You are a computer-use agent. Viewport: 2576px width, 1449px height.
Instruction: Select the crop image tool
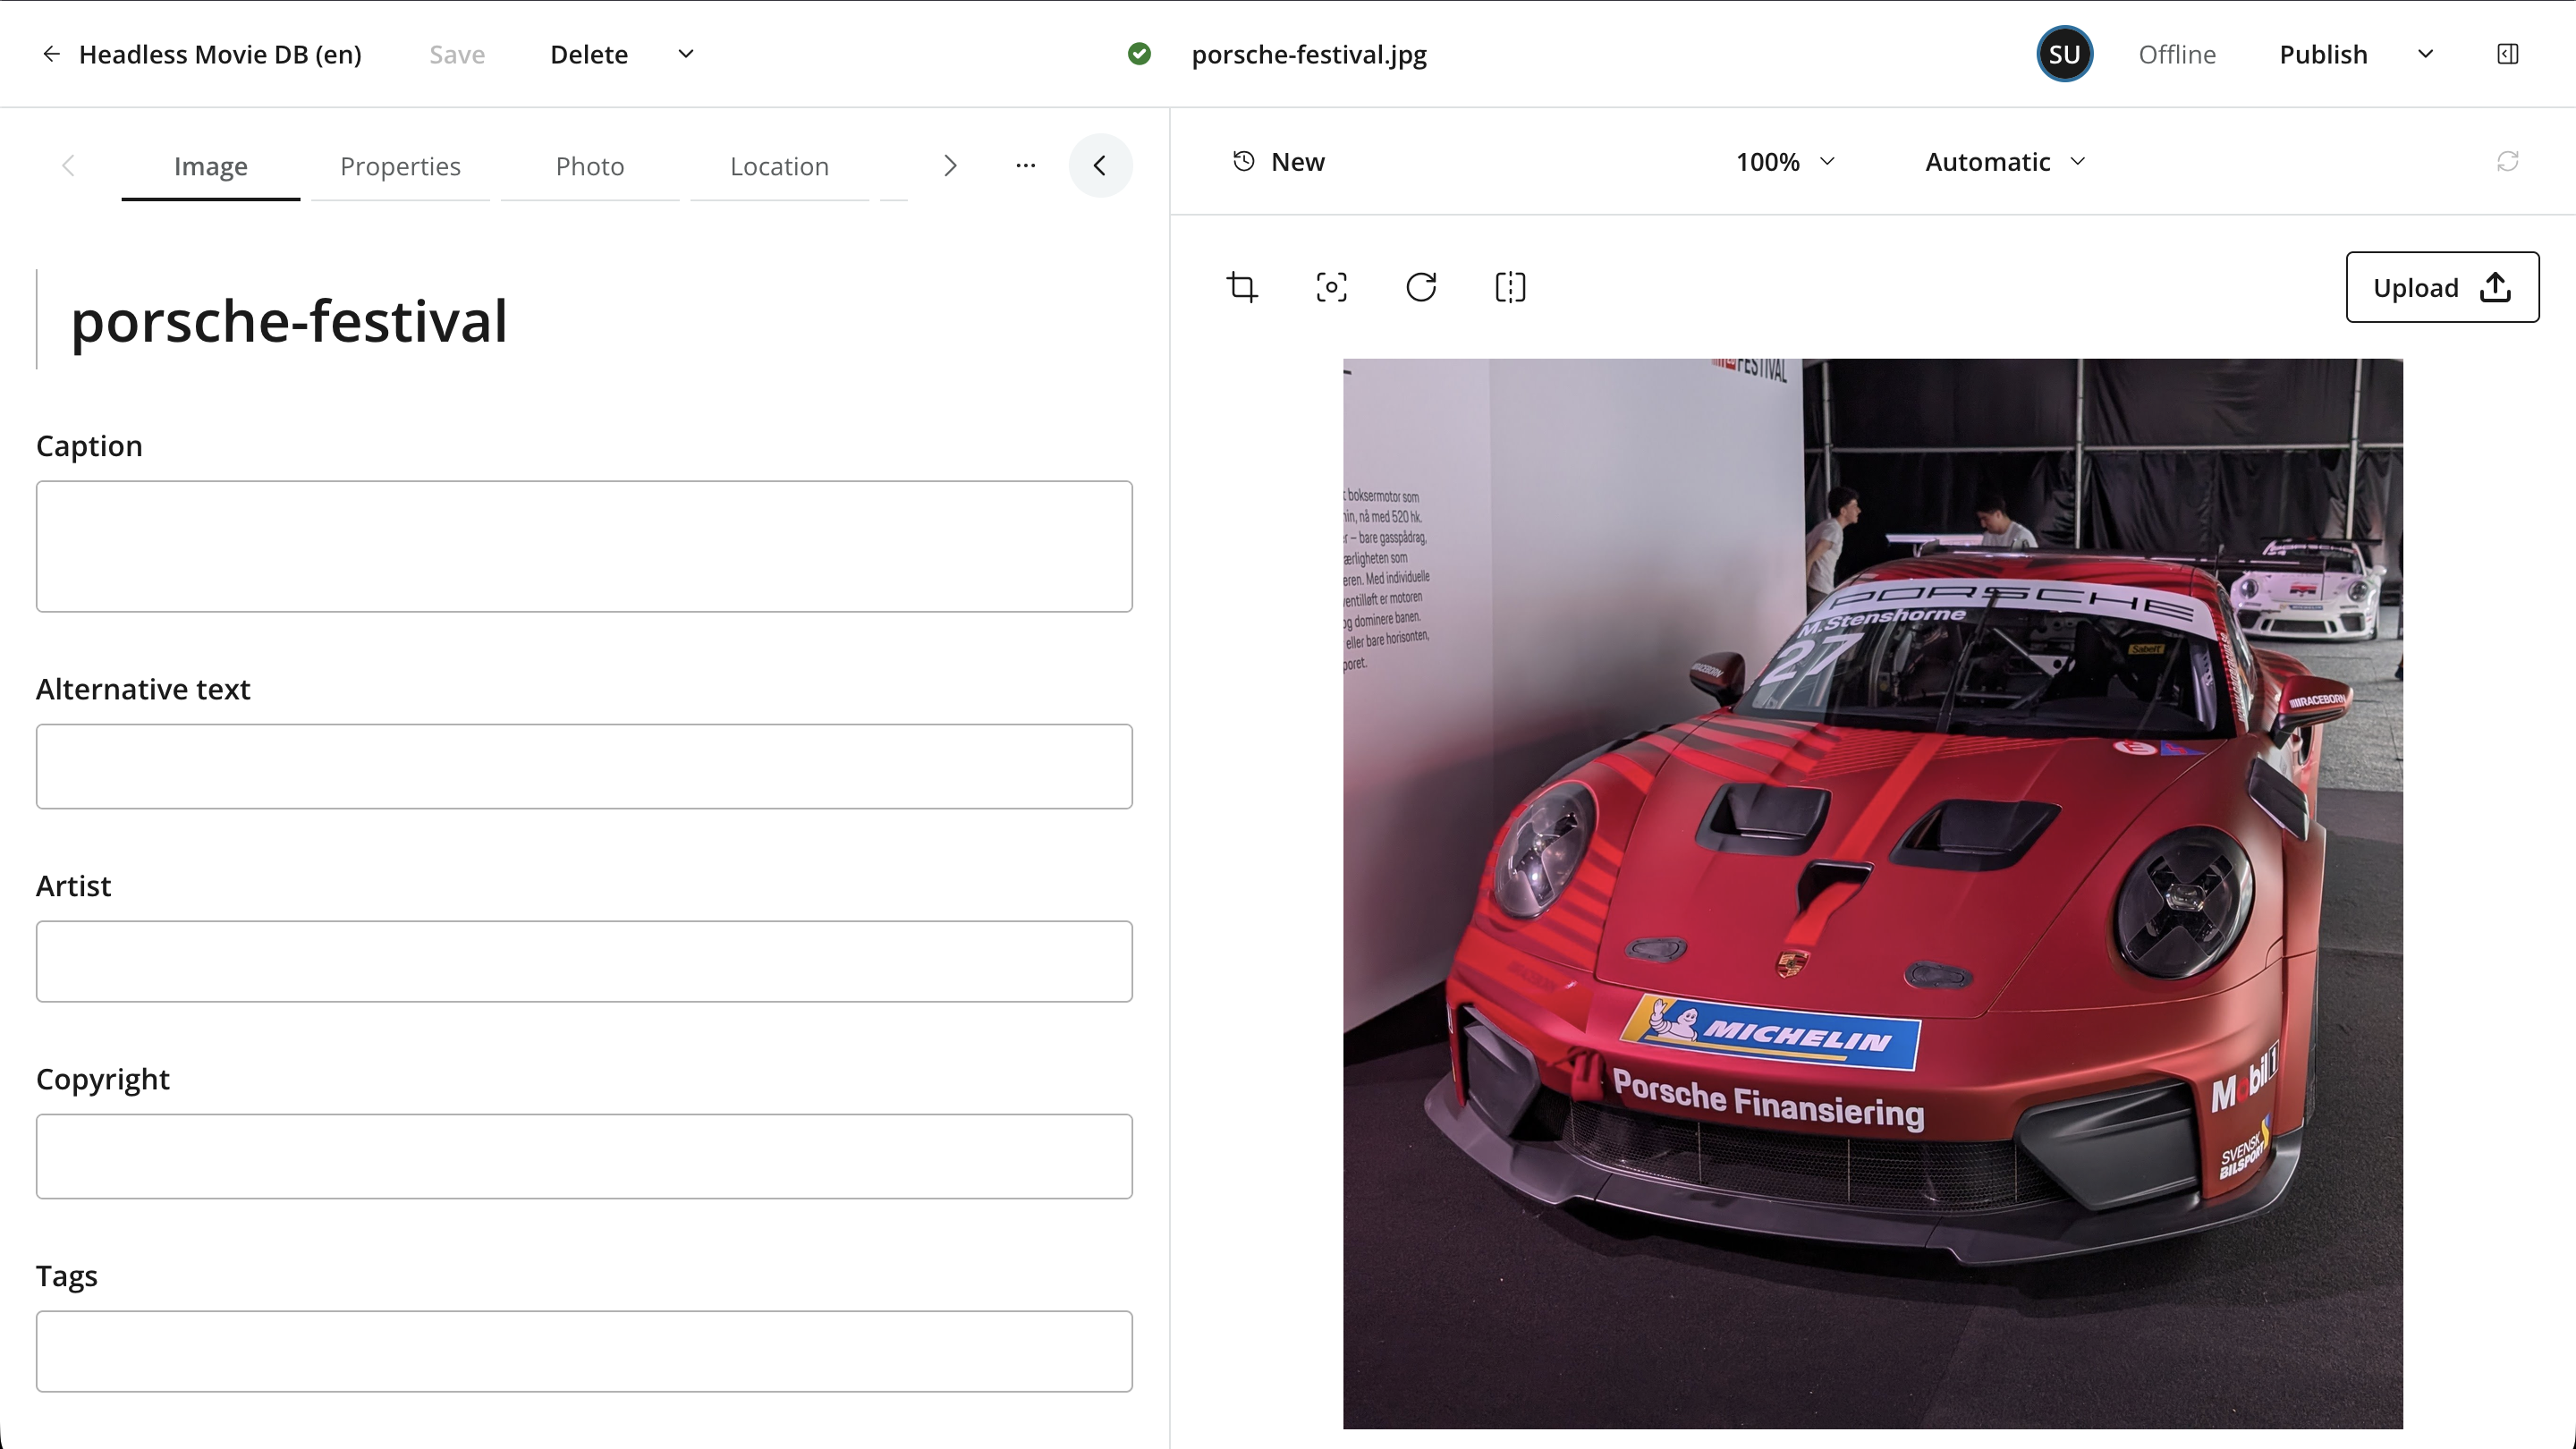tap(1242, 288)
